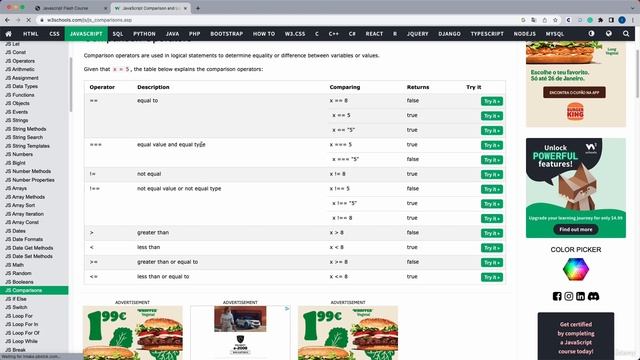Open the Chrome three-dot menu
The height and width of the screenshot is (360, 640).
(x=633, y=20)
